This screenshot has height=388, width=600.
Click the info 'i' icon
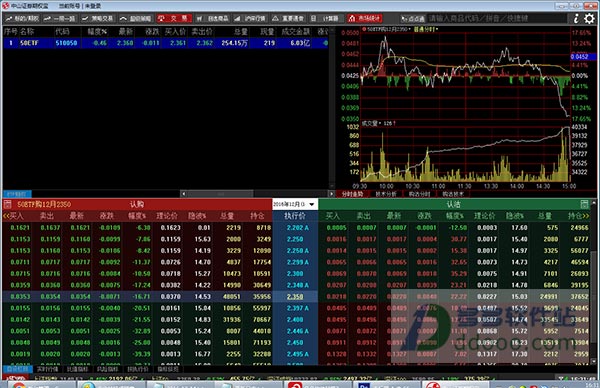pos(576,18)
